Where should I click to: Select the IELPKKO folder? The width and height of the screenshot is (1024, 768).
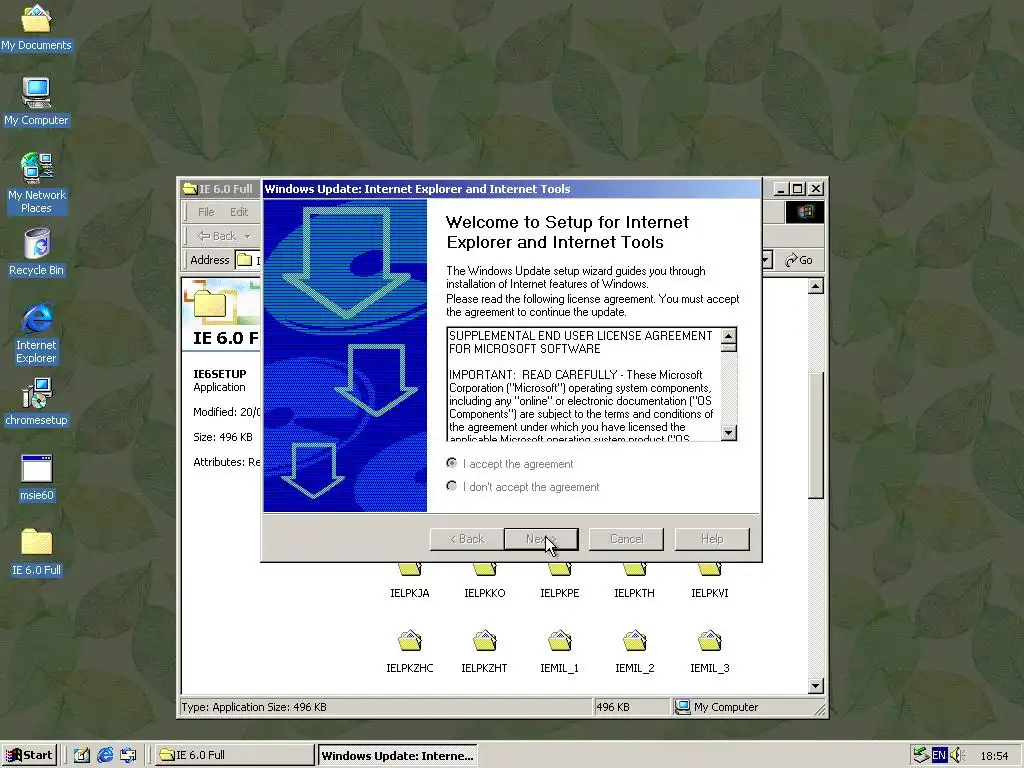[x=485, y=579]
